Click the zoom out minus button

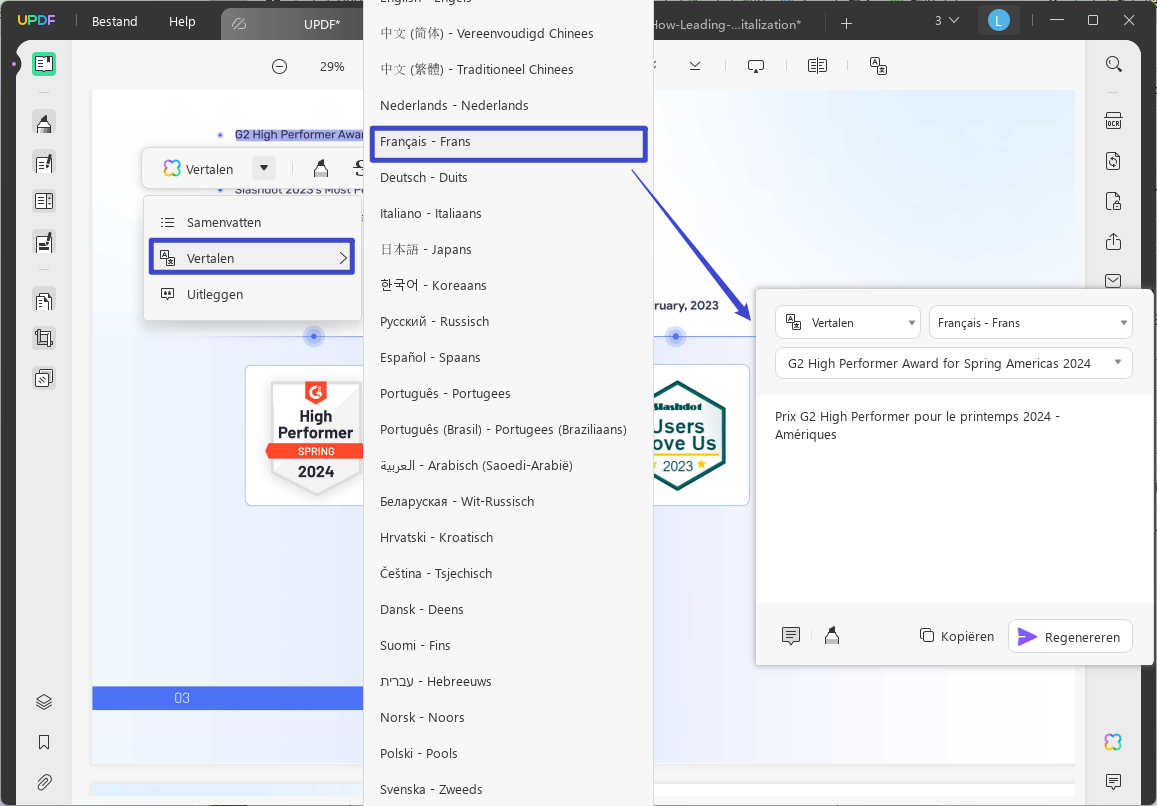(x=279, y=66)
